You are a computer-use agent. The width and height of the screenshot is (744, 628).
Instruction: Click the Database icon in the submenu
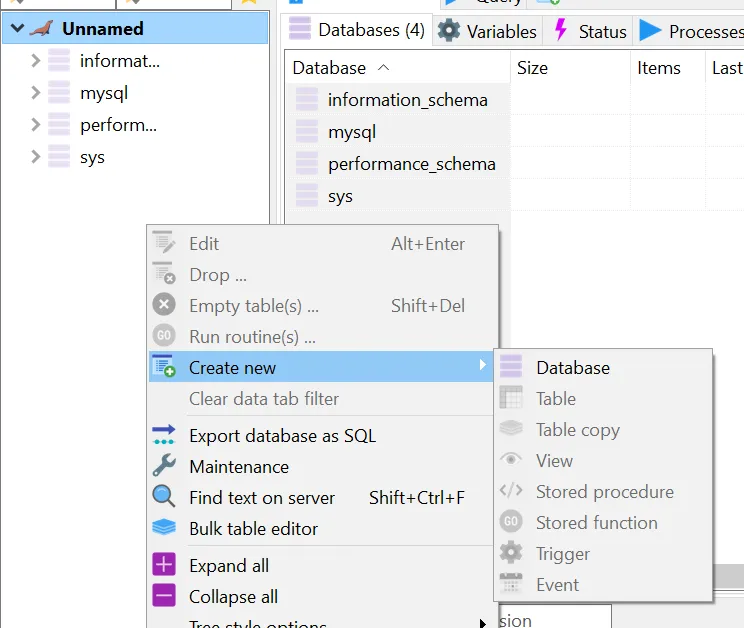click(x=511, y=367)
